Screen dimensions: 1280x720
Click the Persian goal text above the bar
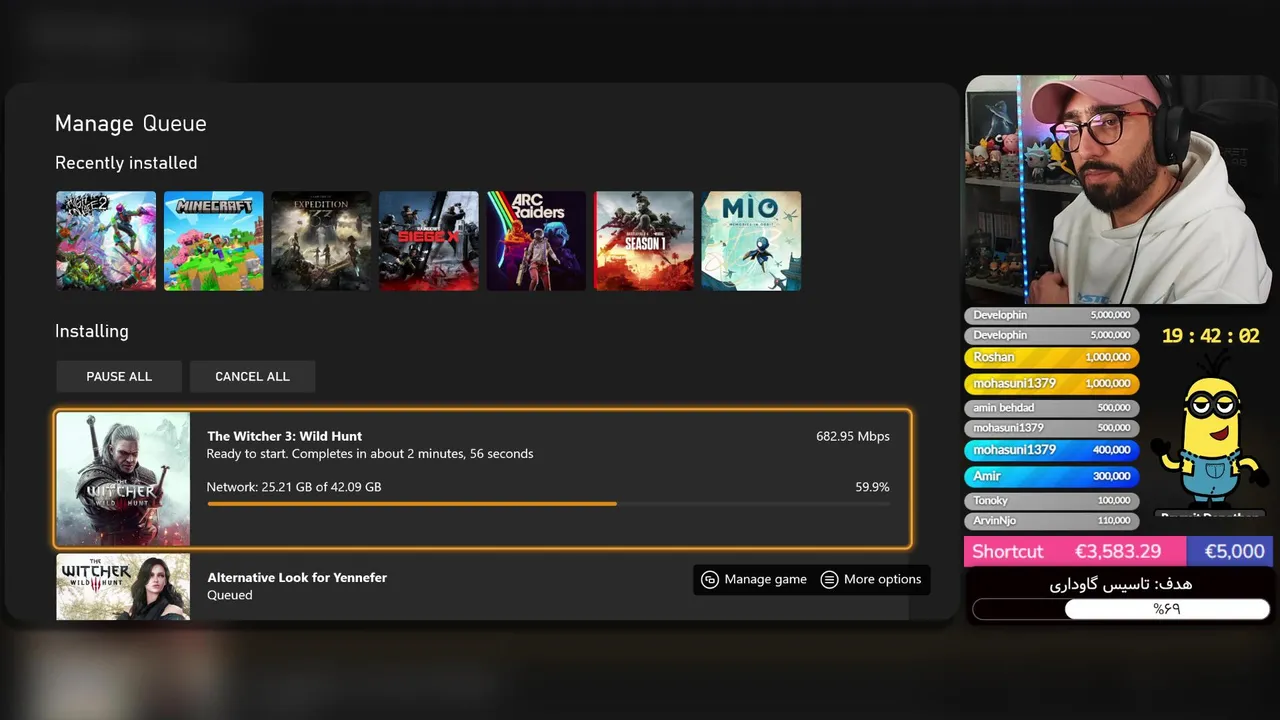1121,584
